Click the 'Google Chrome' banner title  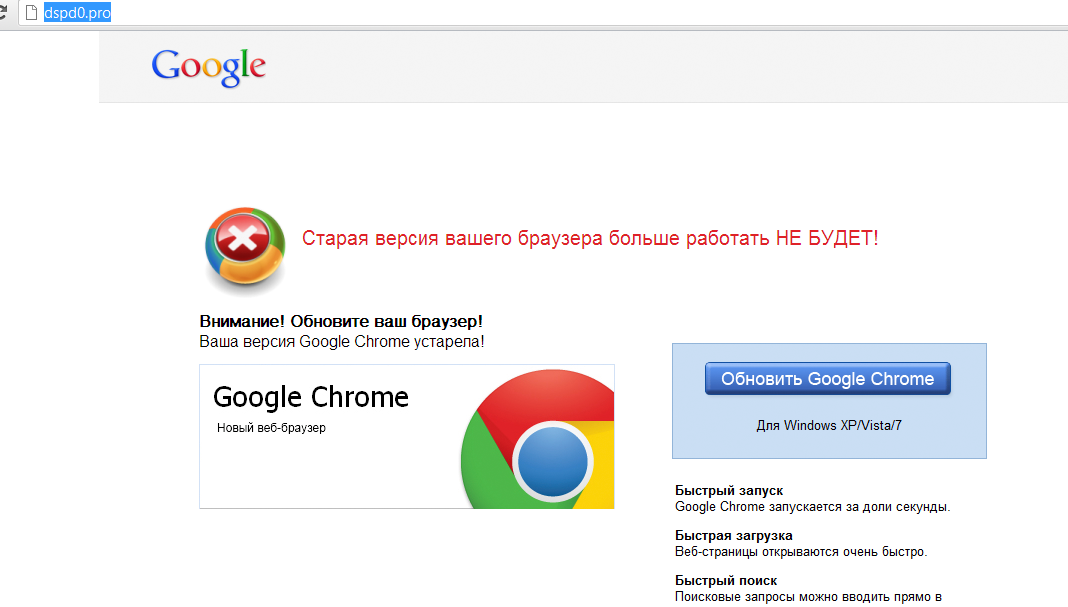coord(311,397)
